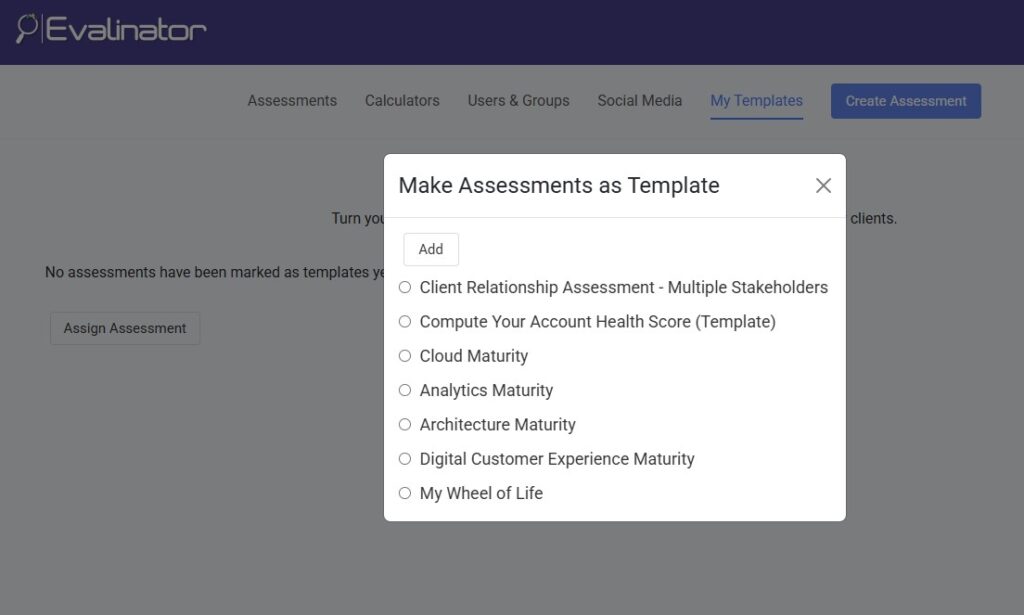This screenshot has height=615, width=1024.
Task: Open the Social Media tab
Action: (x=639, y=101)
